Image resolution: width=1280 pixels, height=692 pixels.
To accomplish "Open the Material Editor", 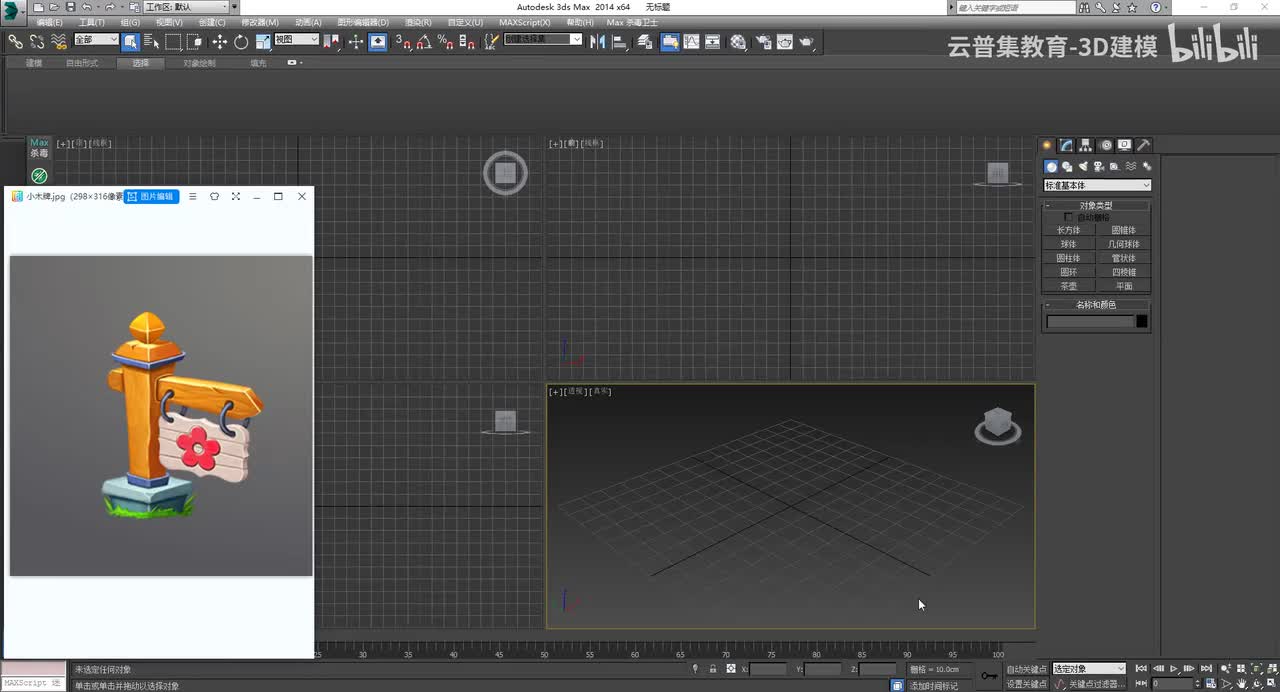I will [738, 42].
